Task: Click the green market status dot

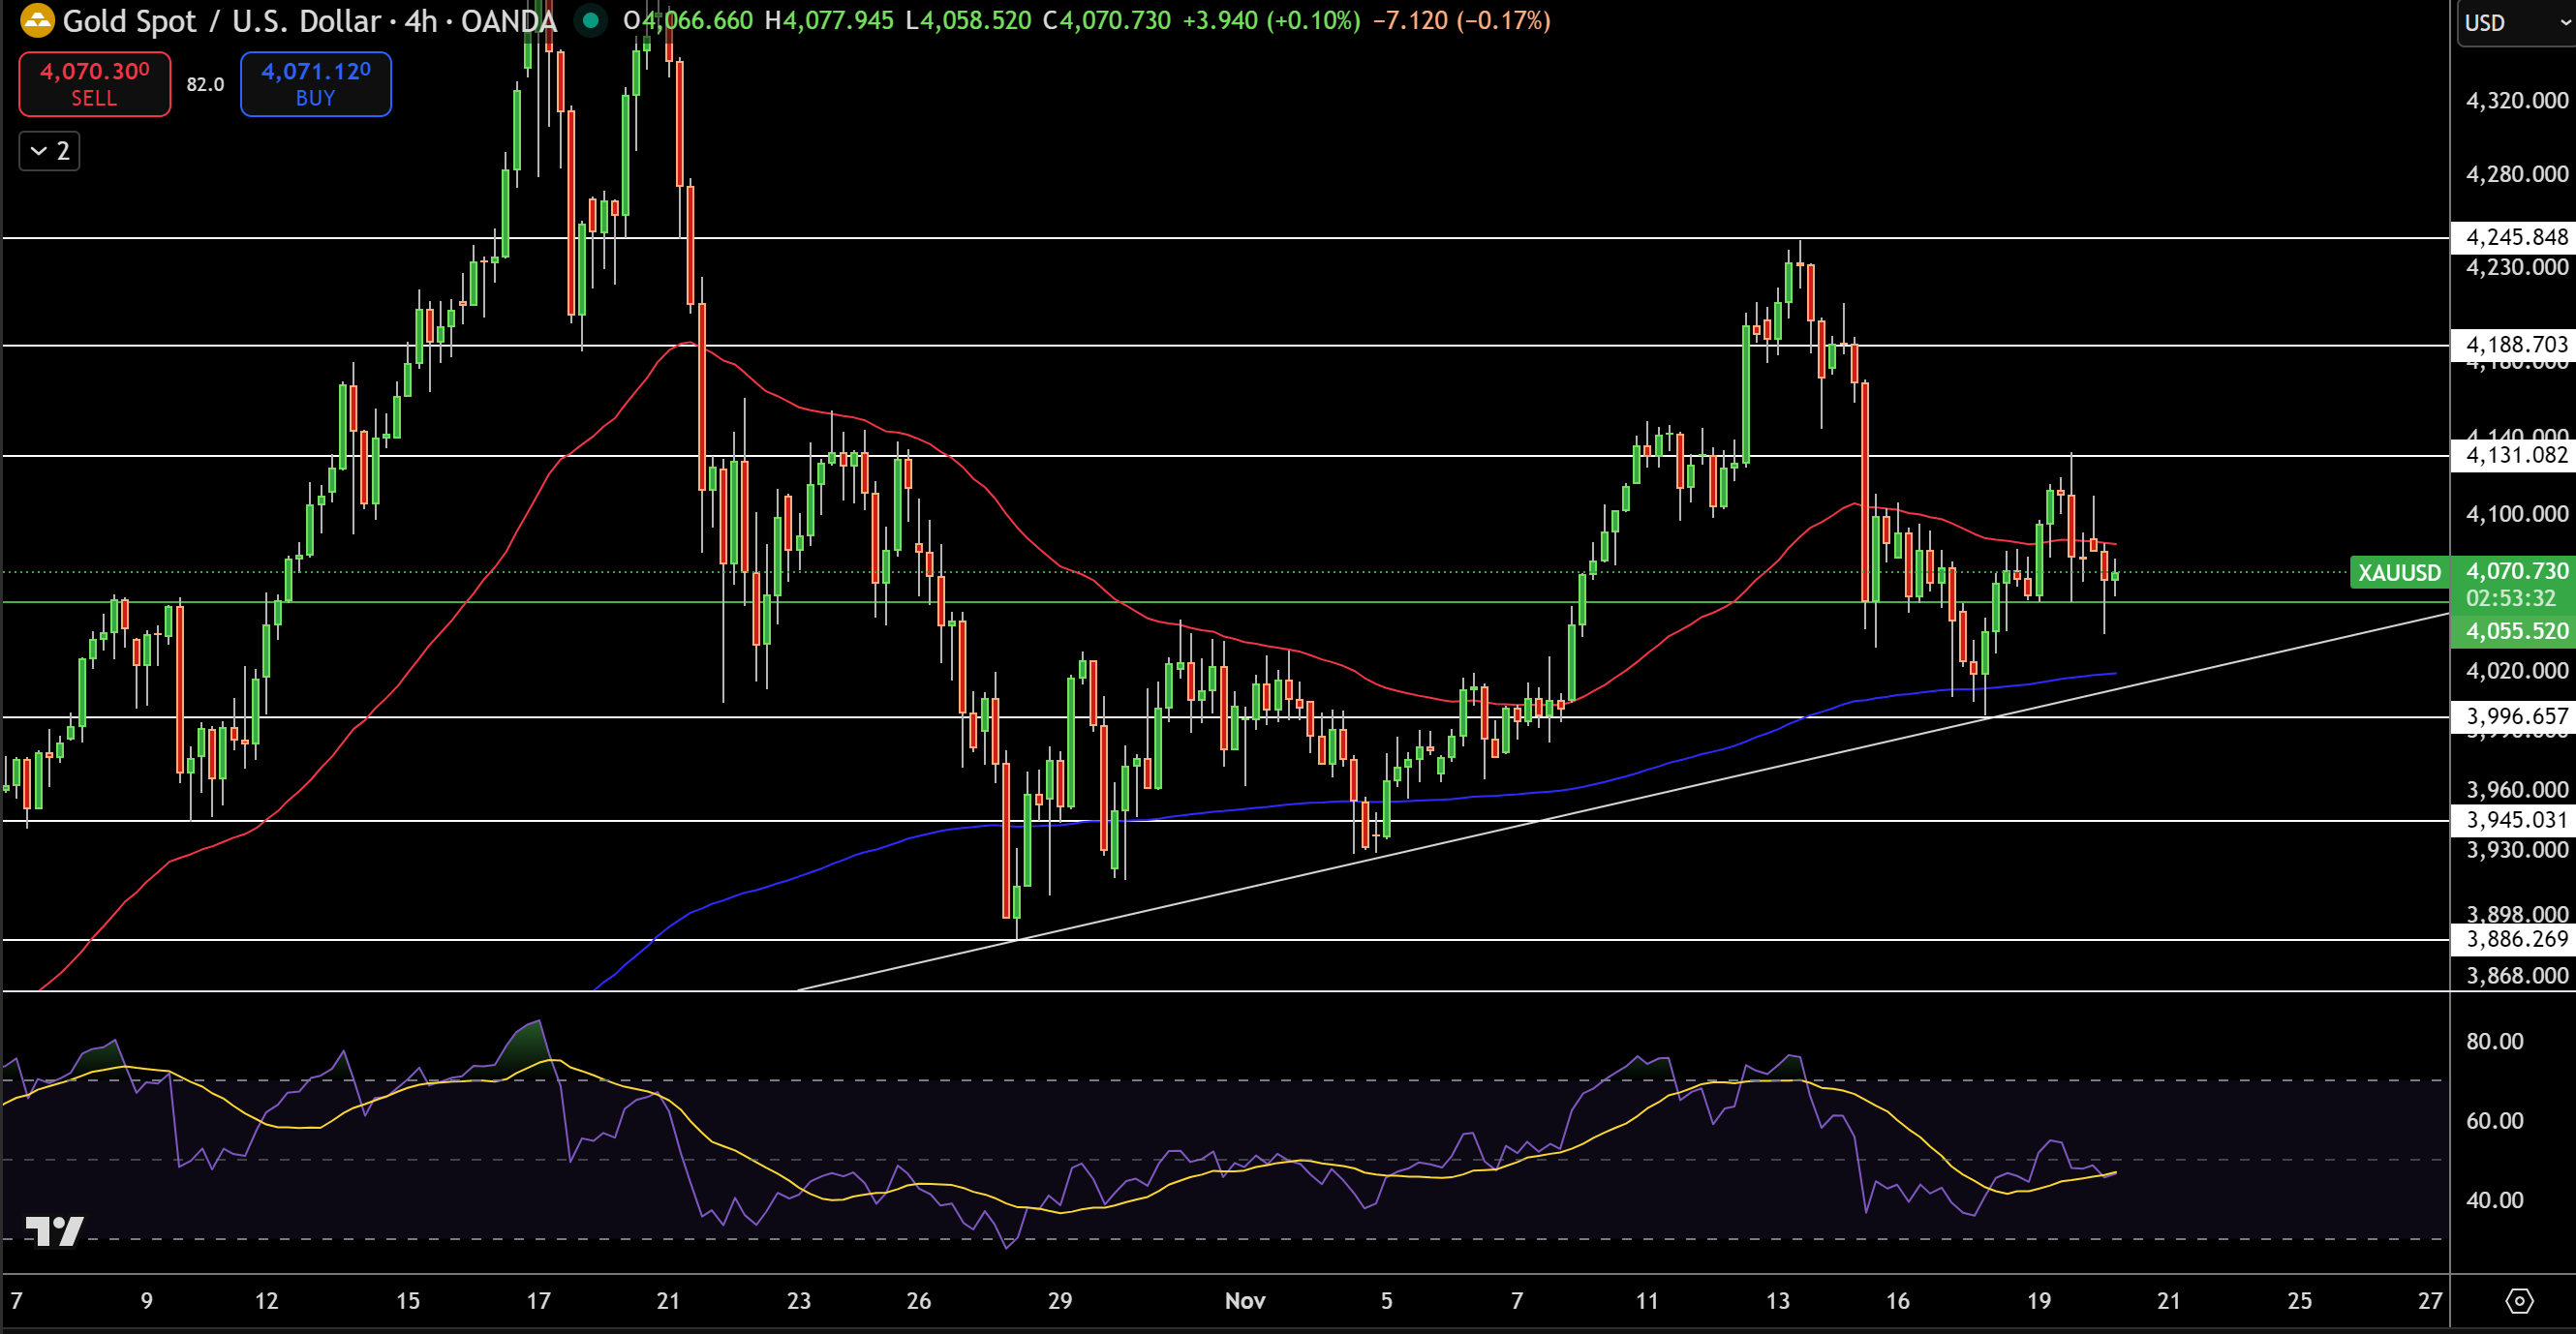Action: point(590,18)
